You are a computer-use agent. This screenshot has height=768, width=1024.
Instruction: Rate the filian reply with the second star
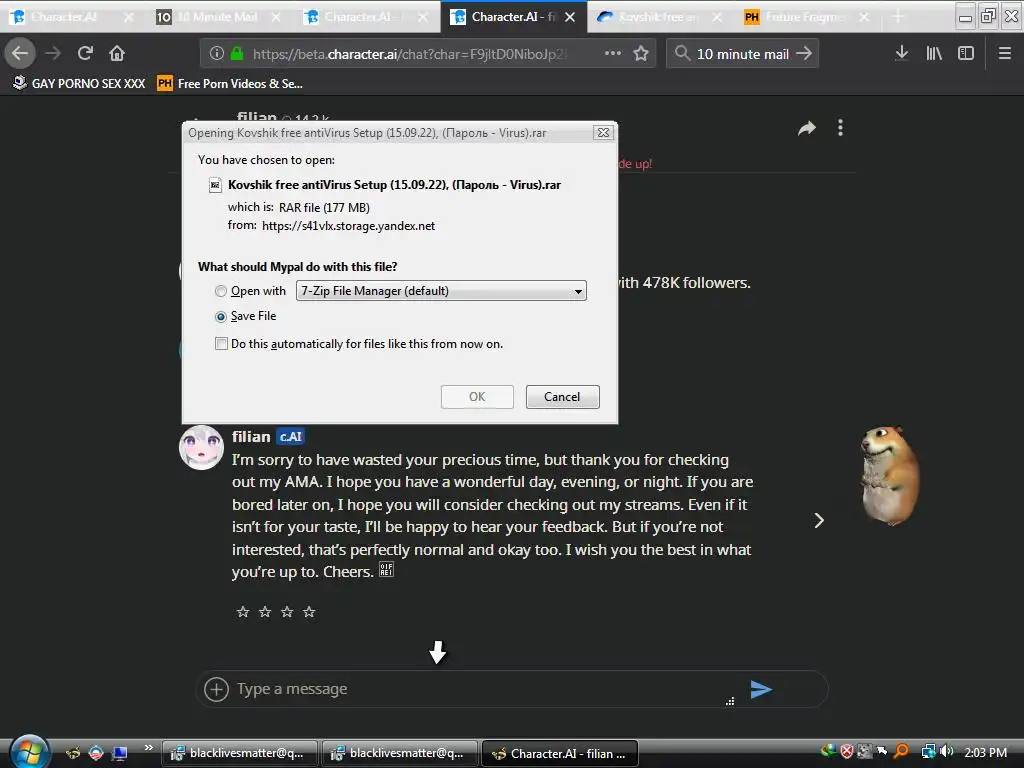pyautogui.click(x=265, y=612)
